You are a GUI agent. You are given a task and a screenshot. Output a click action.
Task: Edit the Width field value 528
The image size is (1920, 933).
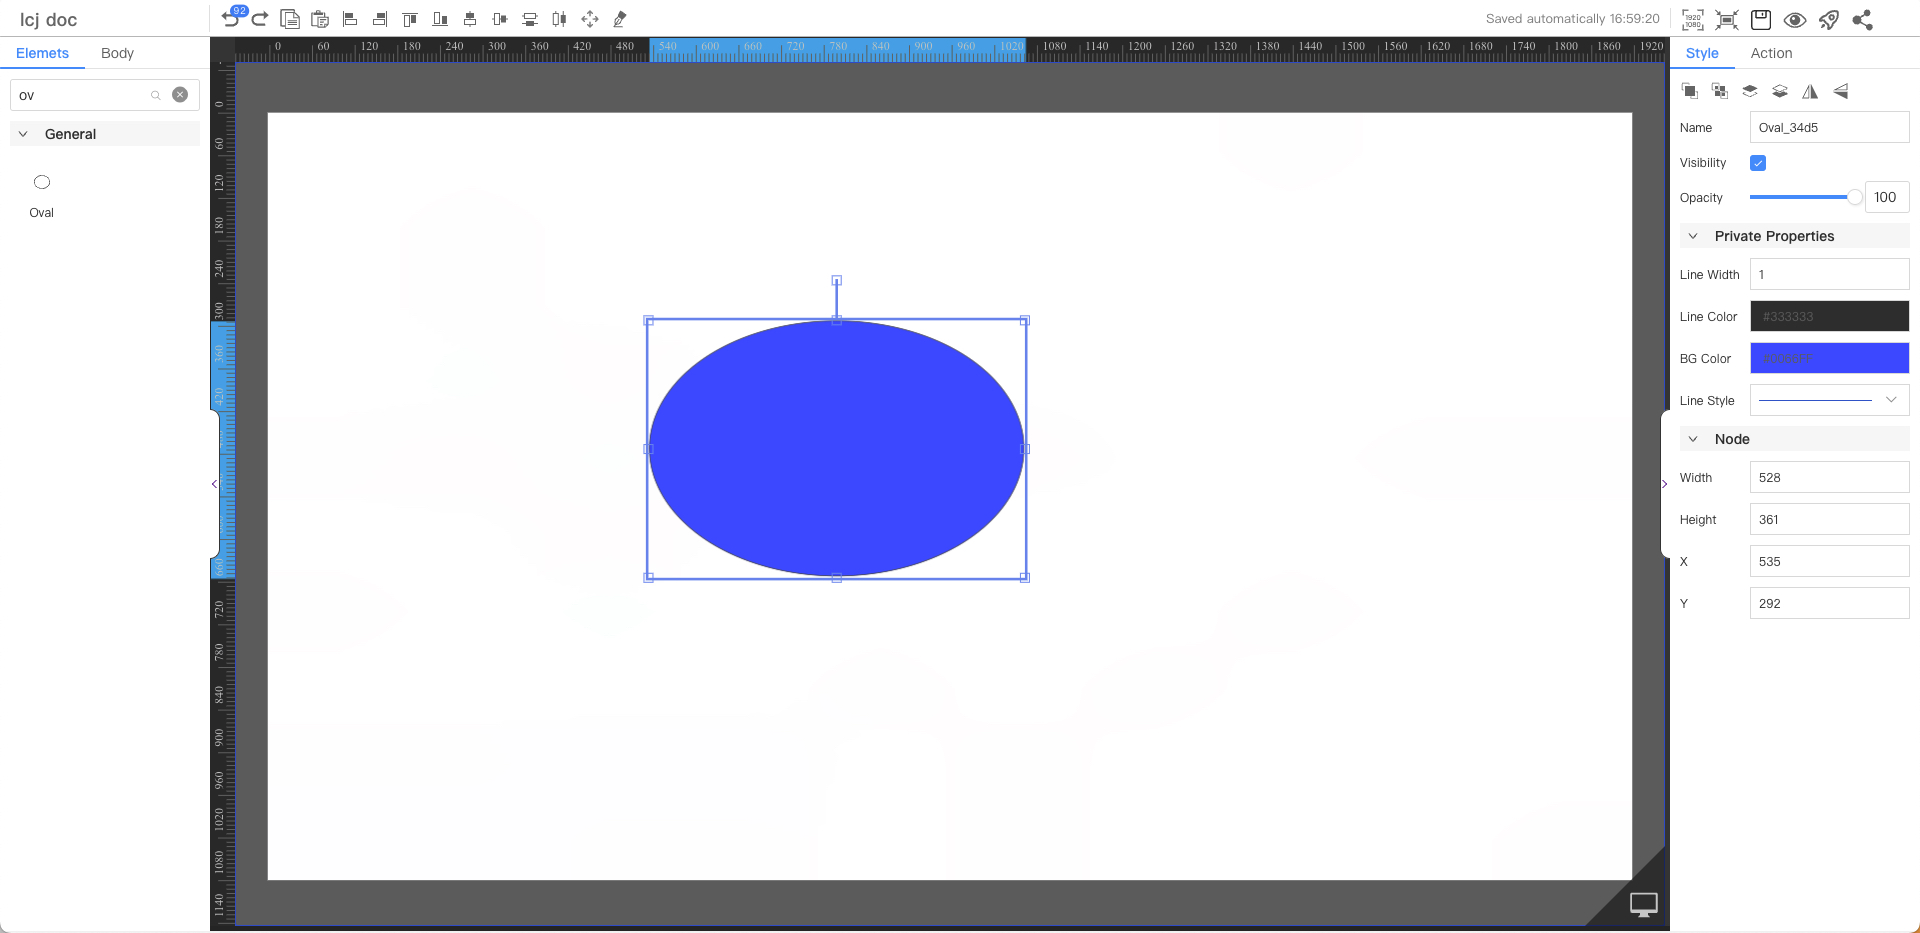[x=1829, y=477]
